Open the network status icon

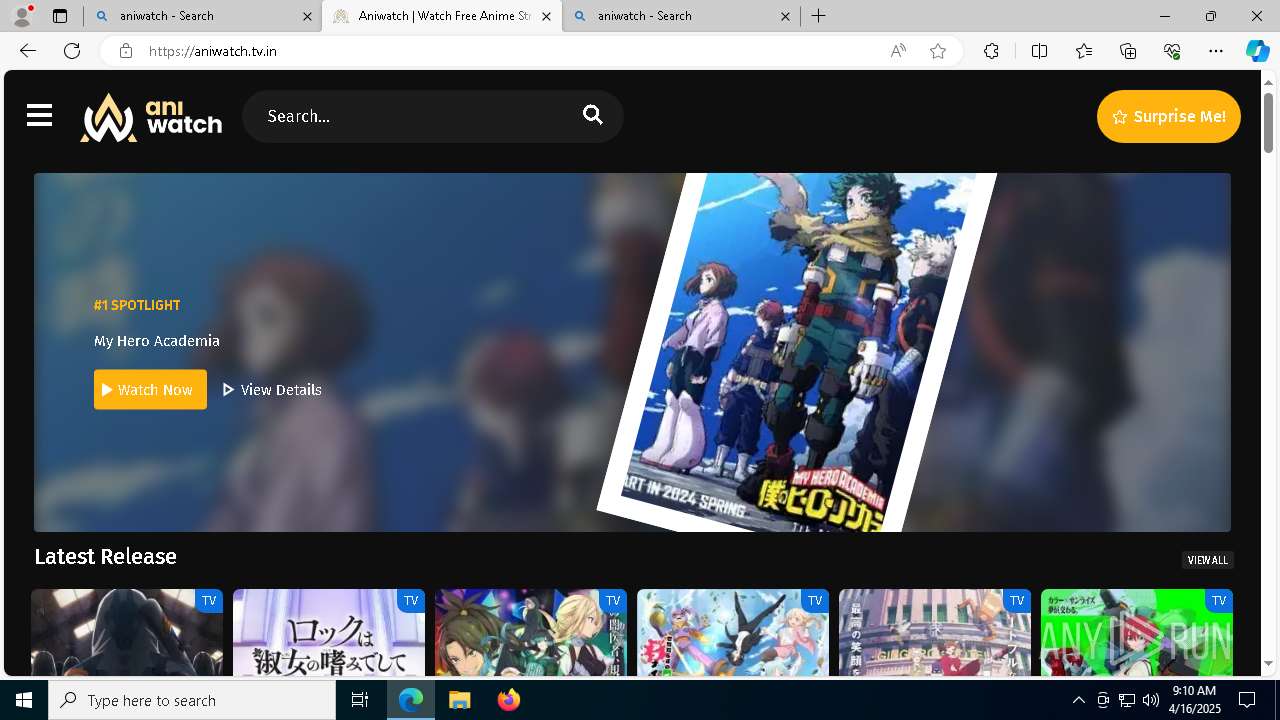click(x=1126, y=700)
